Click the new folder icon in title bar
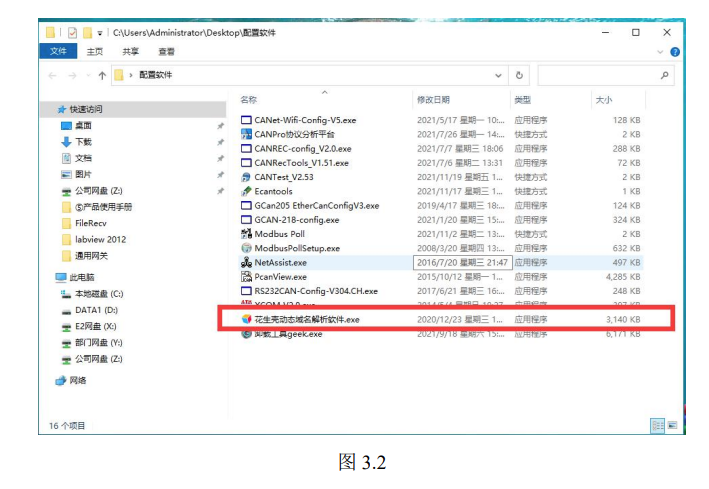 [x=87, y=33]
